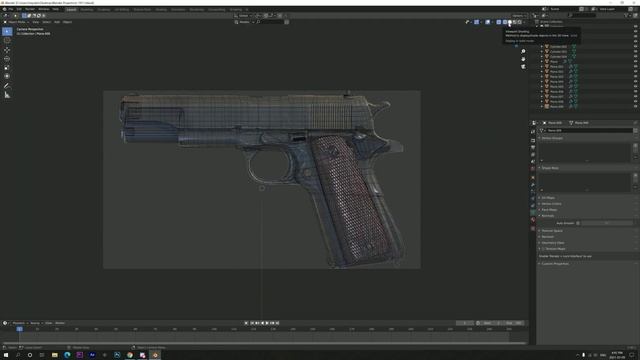
Task: Open the World properties tab
Action: 533,169
